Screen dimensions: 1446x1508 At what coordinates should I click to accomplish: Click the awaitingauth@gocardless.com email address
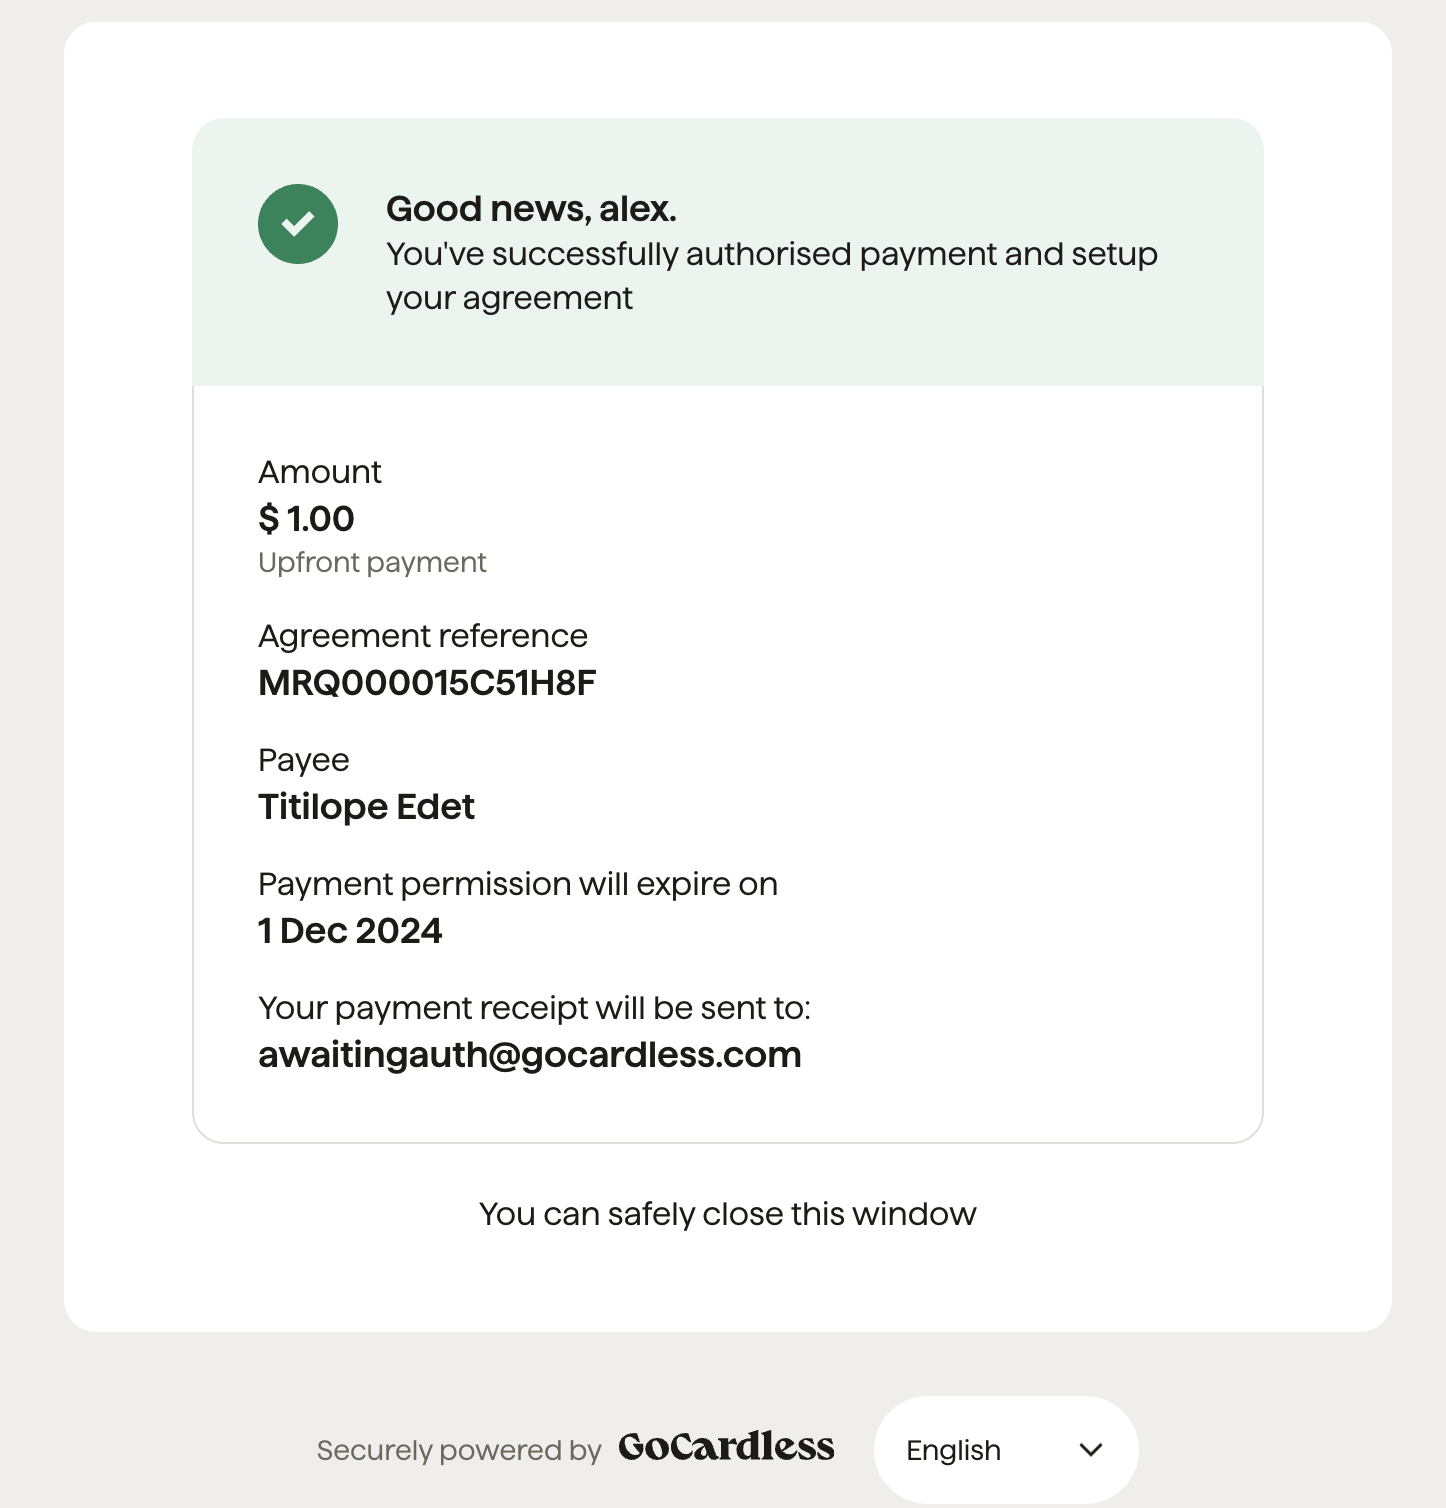[530, 1055]
